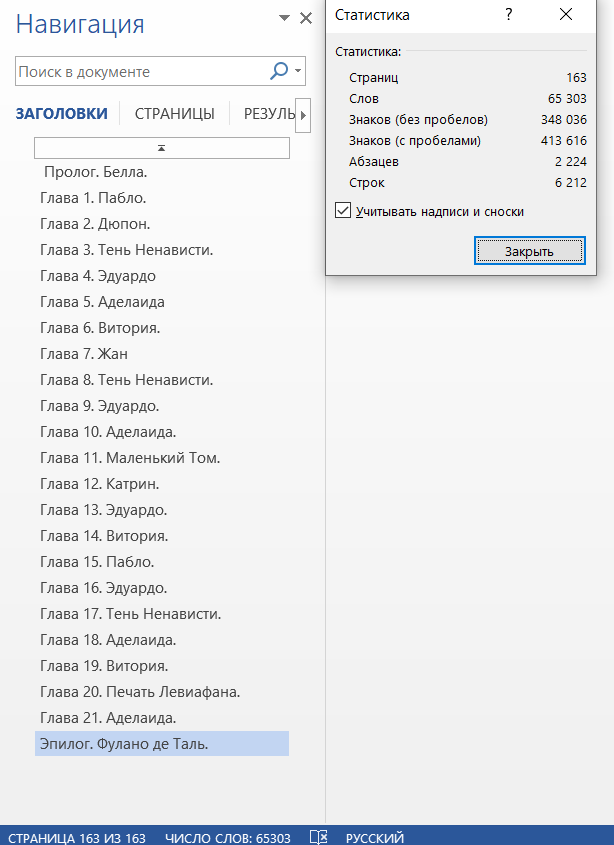The width and height of the screenshot is (614, 845).
Task: Click the Help question mark in Статистика dialog
Action: 508,15
